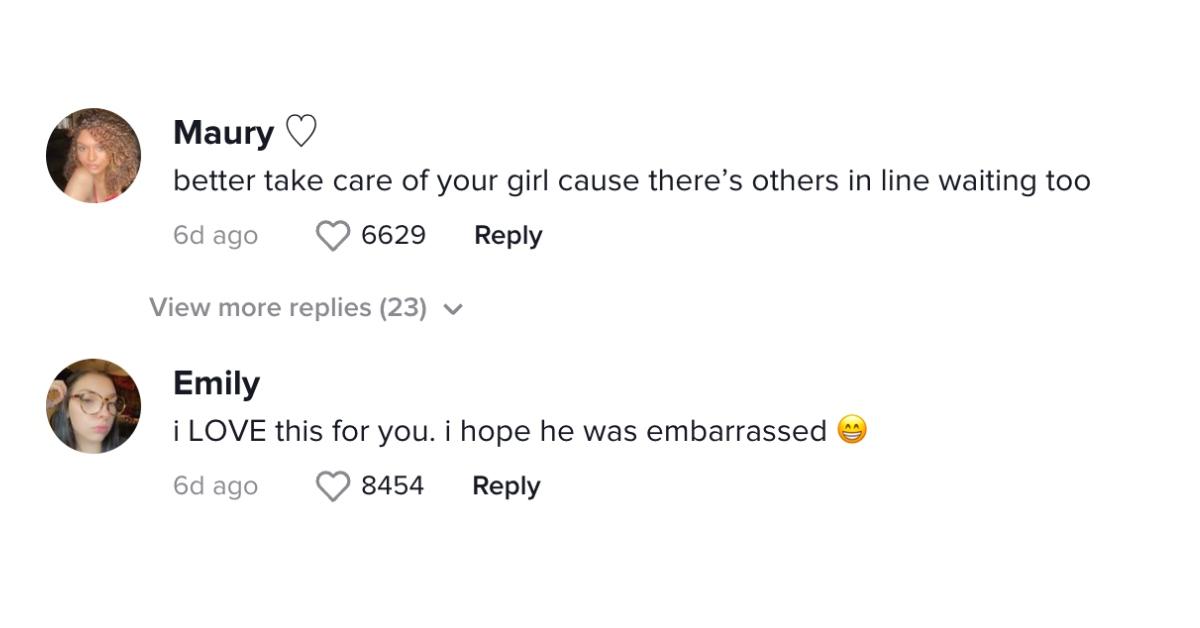
Task: Click Maury's profile picture
Action: tap(93, 155)
